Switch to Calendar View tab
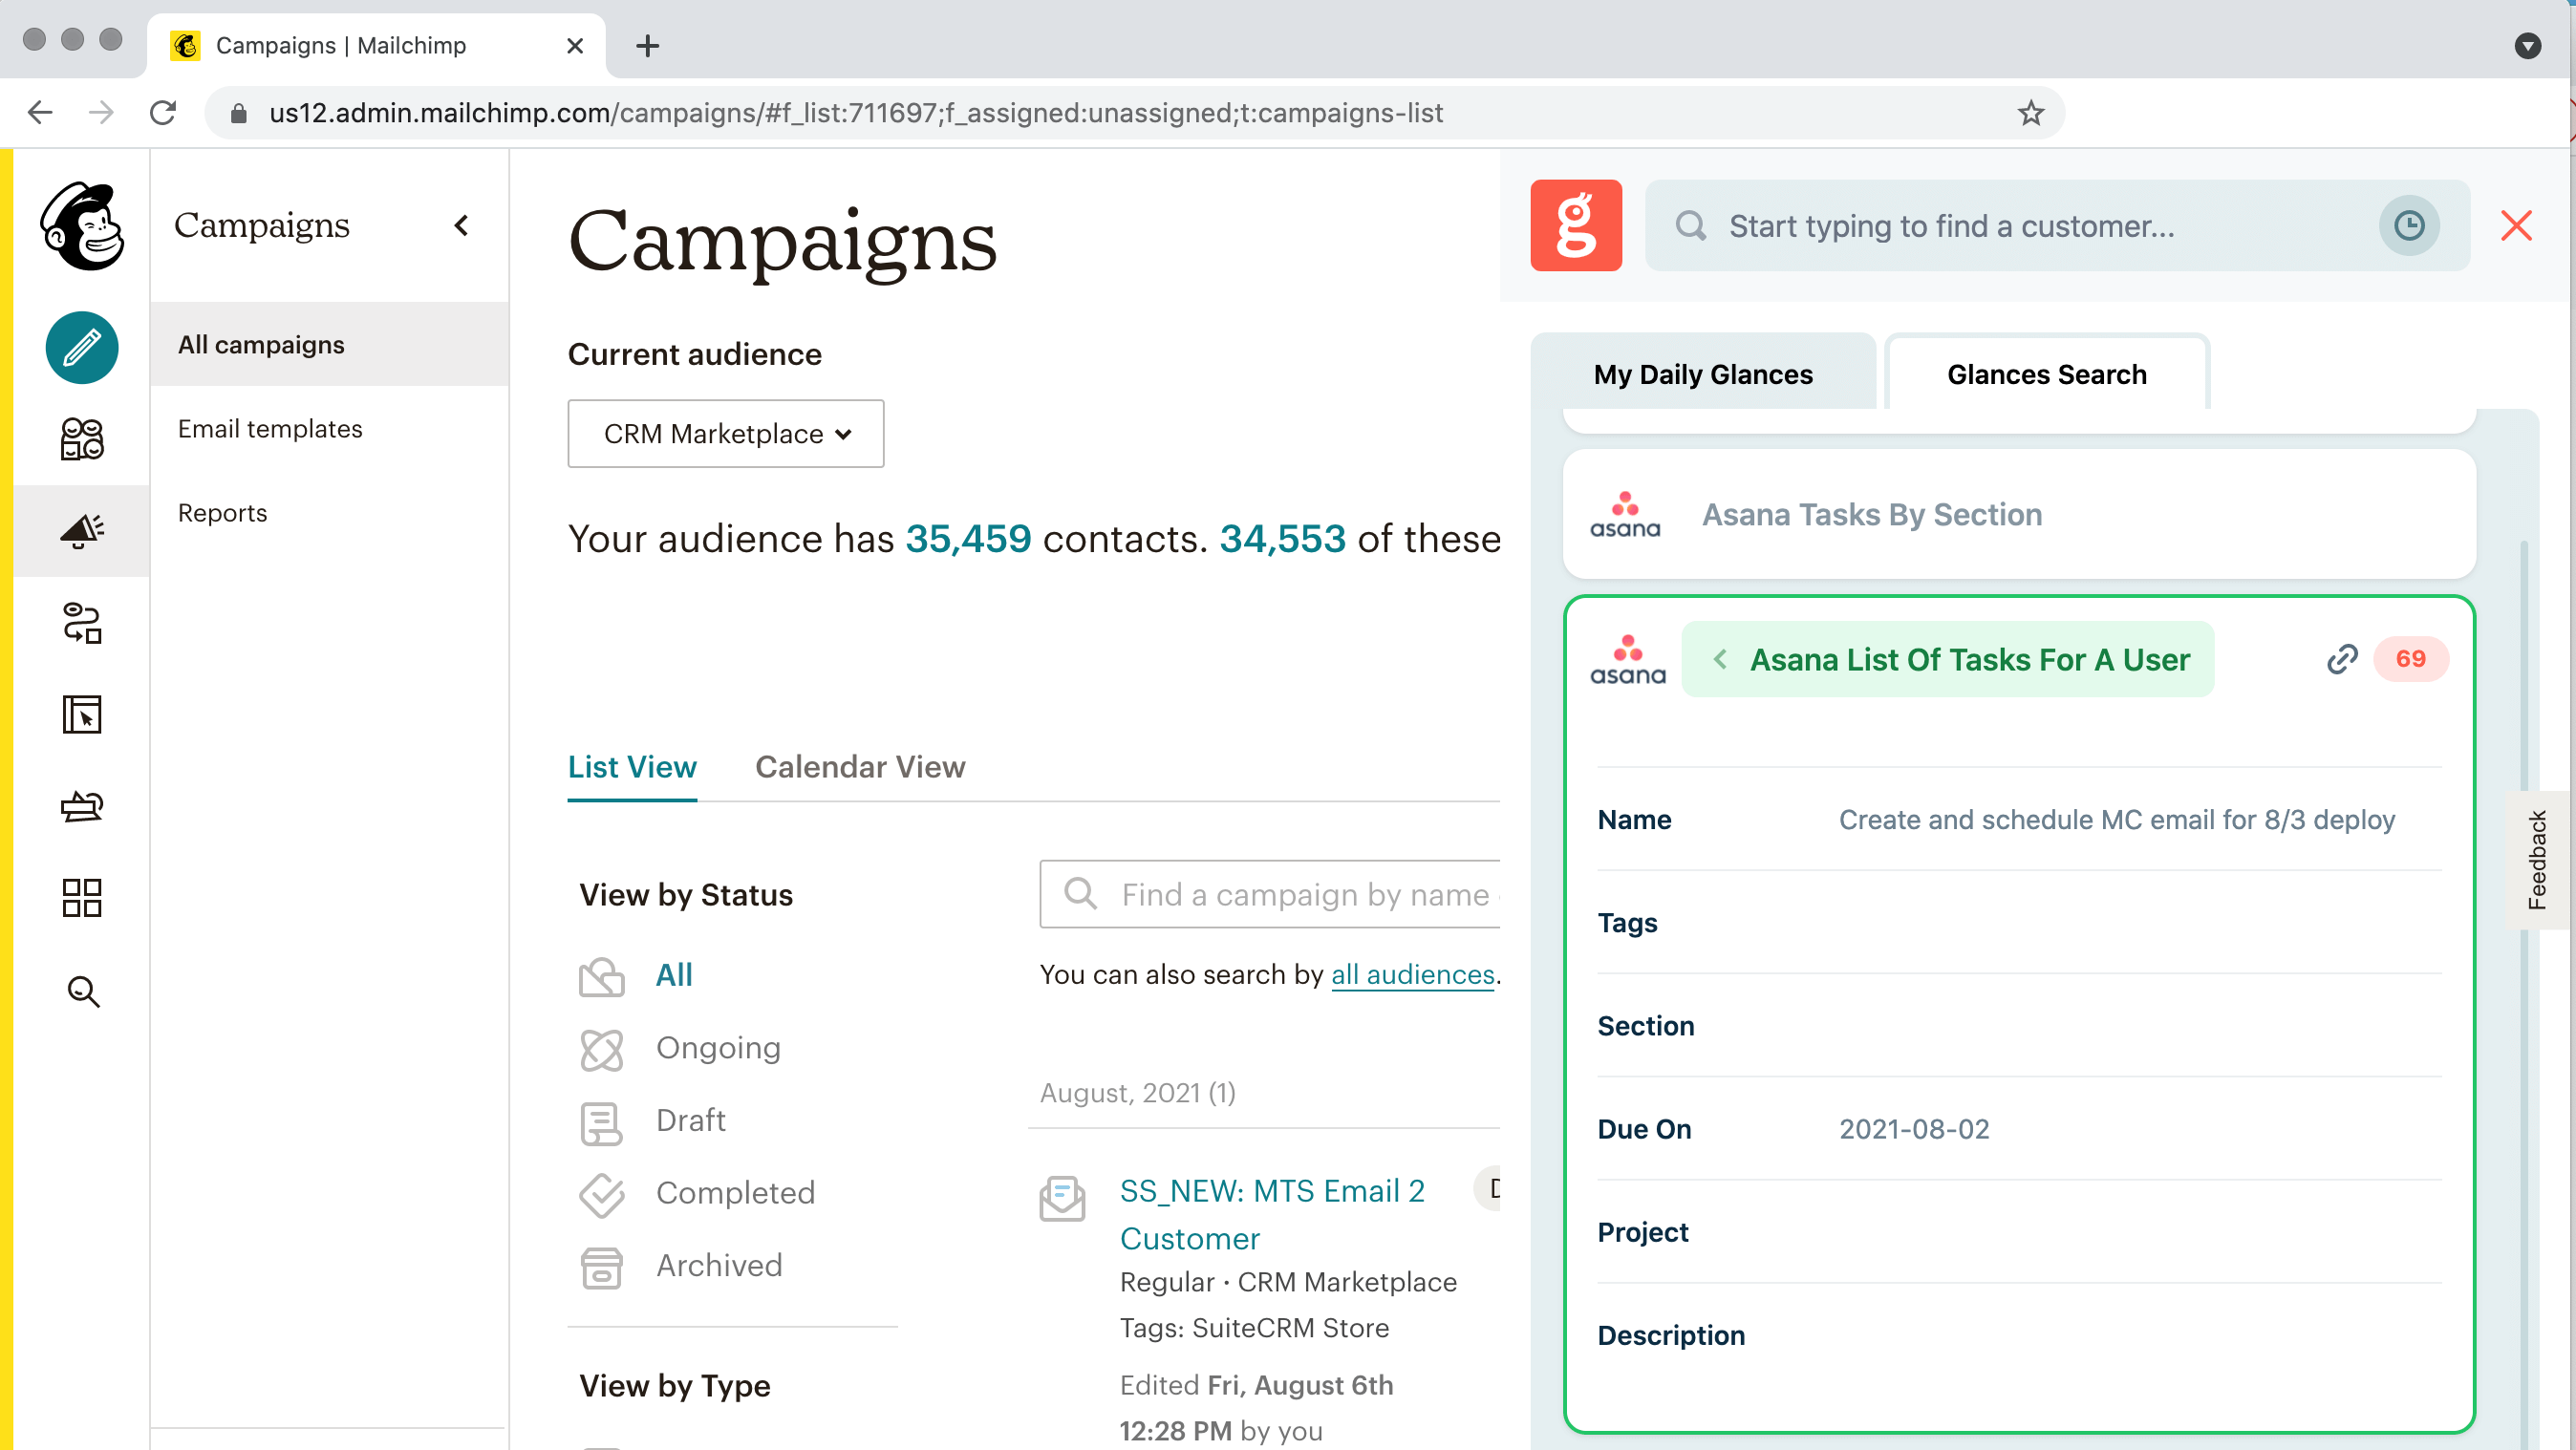 tap(860, 766)
